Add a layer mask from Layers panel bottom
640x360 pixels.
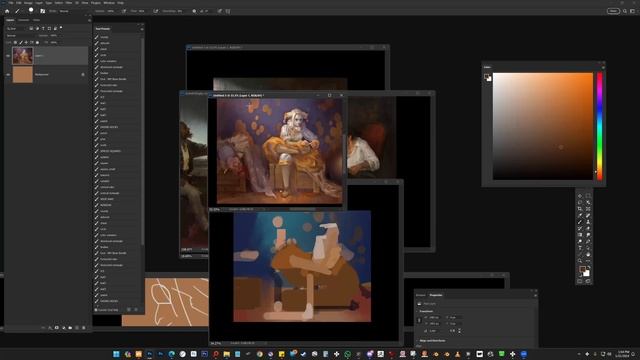click(x=57, y=327)
